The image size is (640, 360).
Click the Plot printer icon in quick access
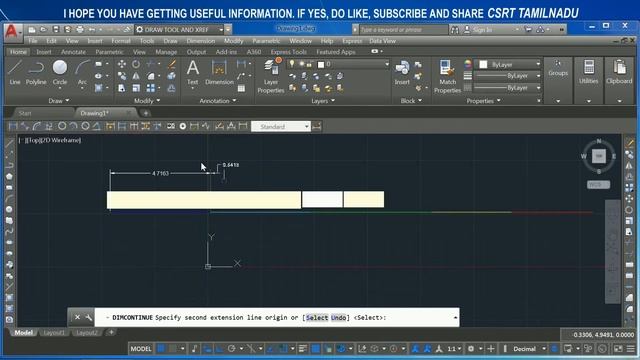[x=80, y=29]
